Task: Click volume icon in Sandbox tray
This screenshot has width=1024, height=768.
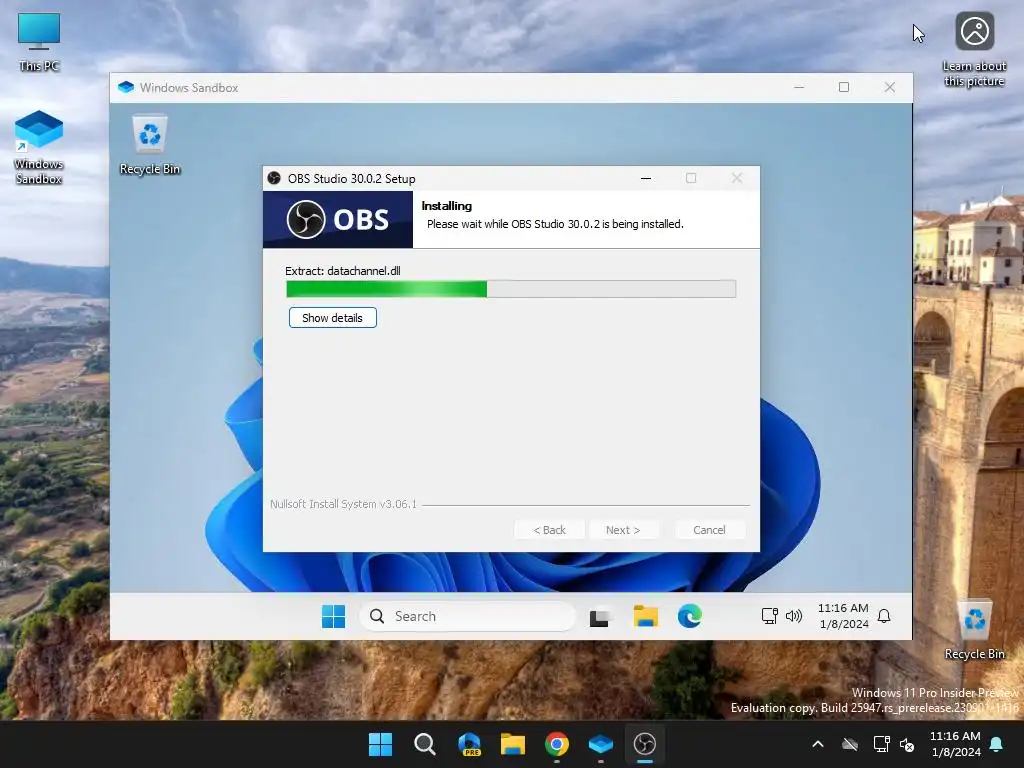Action: pyautogui.click(x=793, y=616)
